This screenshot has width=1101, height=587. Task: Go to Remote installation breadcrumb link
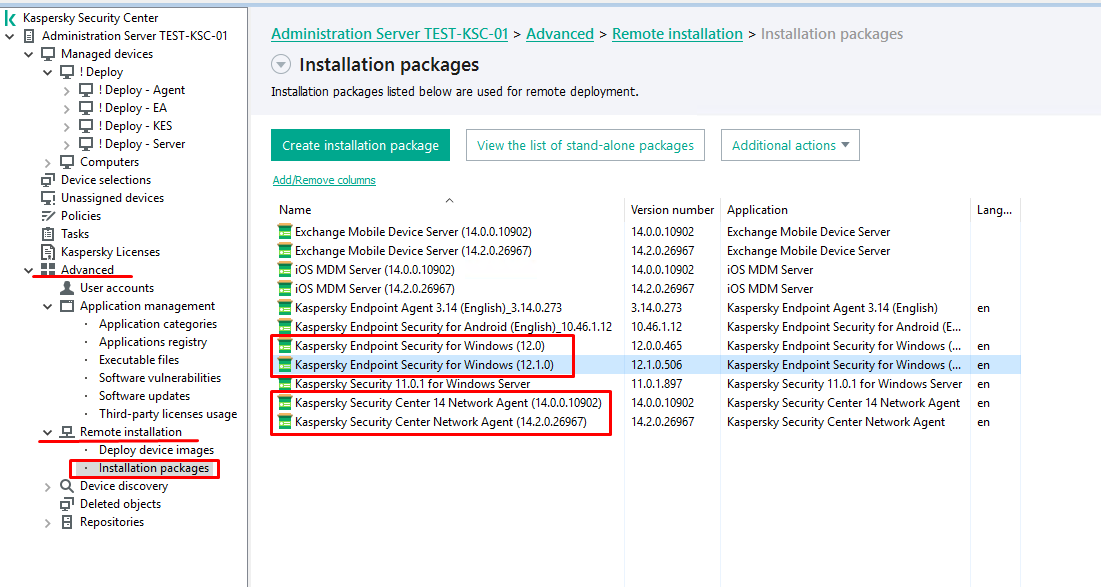point(677,34)
